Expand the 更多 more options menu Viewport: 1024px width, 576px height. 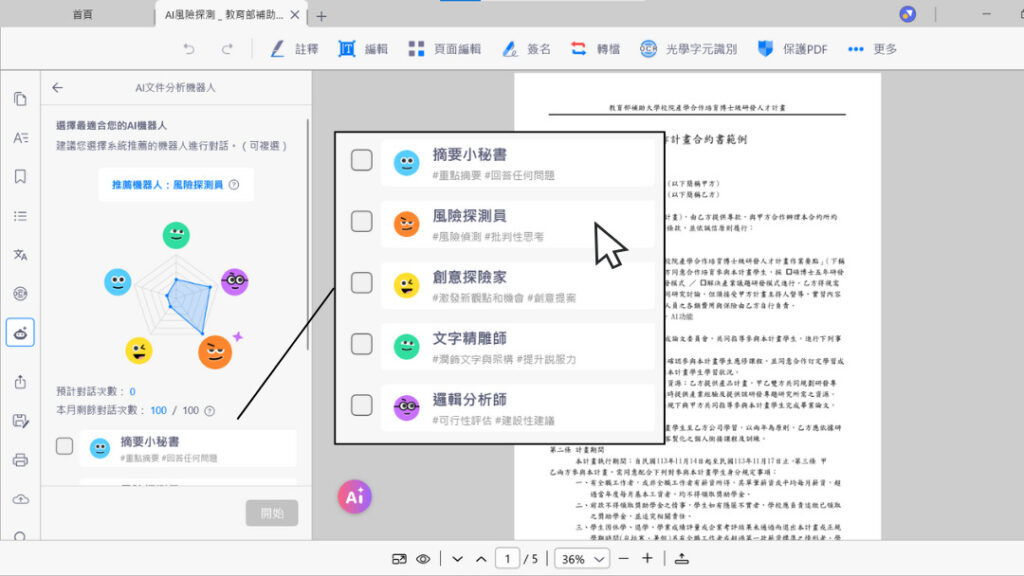point(871,49)
